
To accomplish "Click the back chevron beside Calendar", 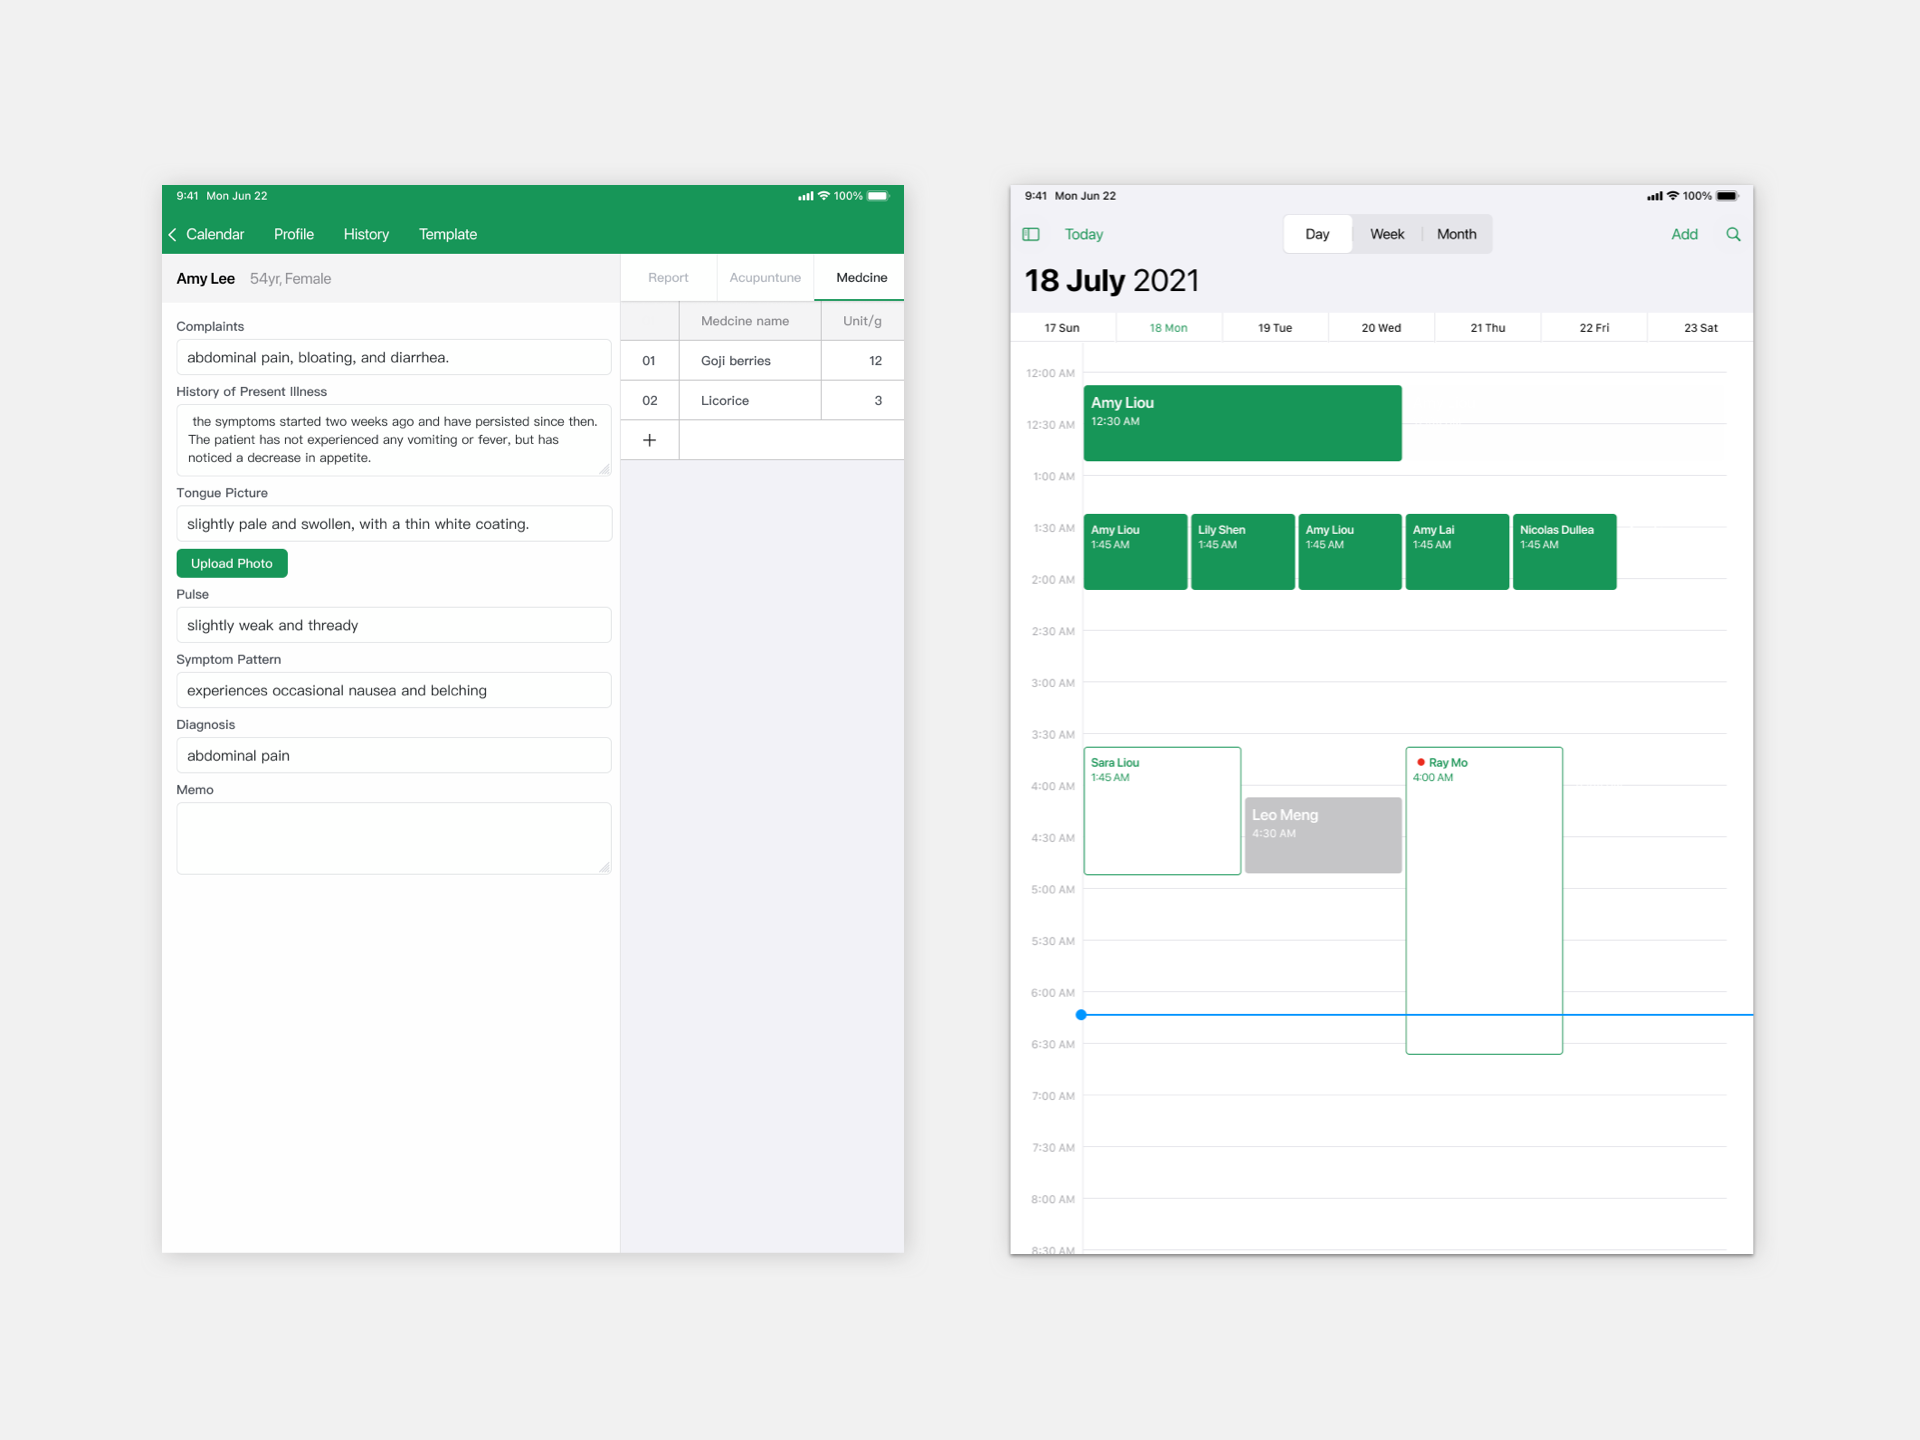I will click(173, 234).
